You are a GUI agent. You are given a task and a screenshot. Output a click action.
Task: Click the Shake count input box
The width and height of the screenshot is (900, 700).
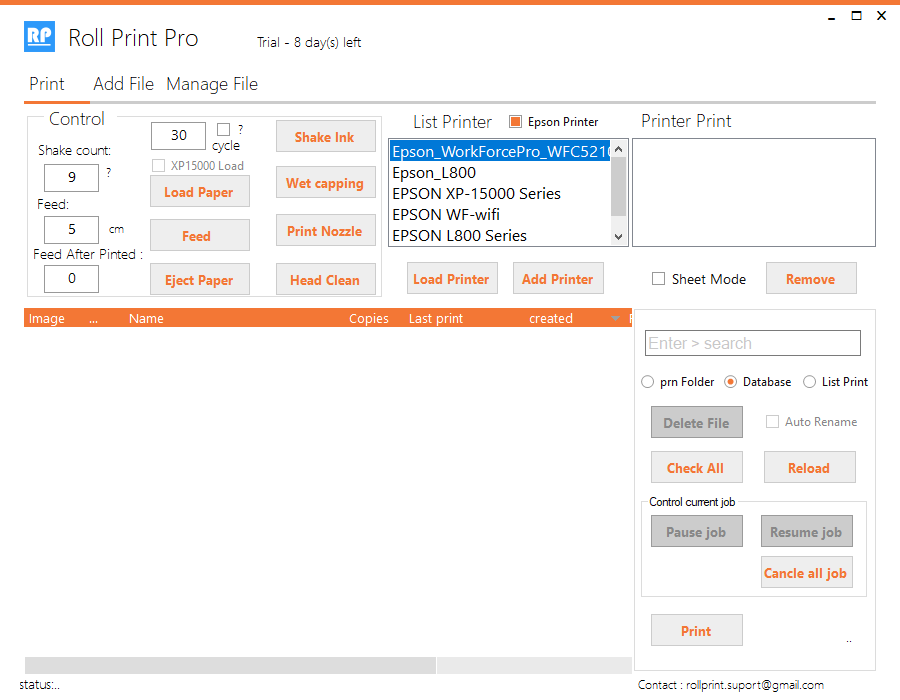[x=71, y=178]
